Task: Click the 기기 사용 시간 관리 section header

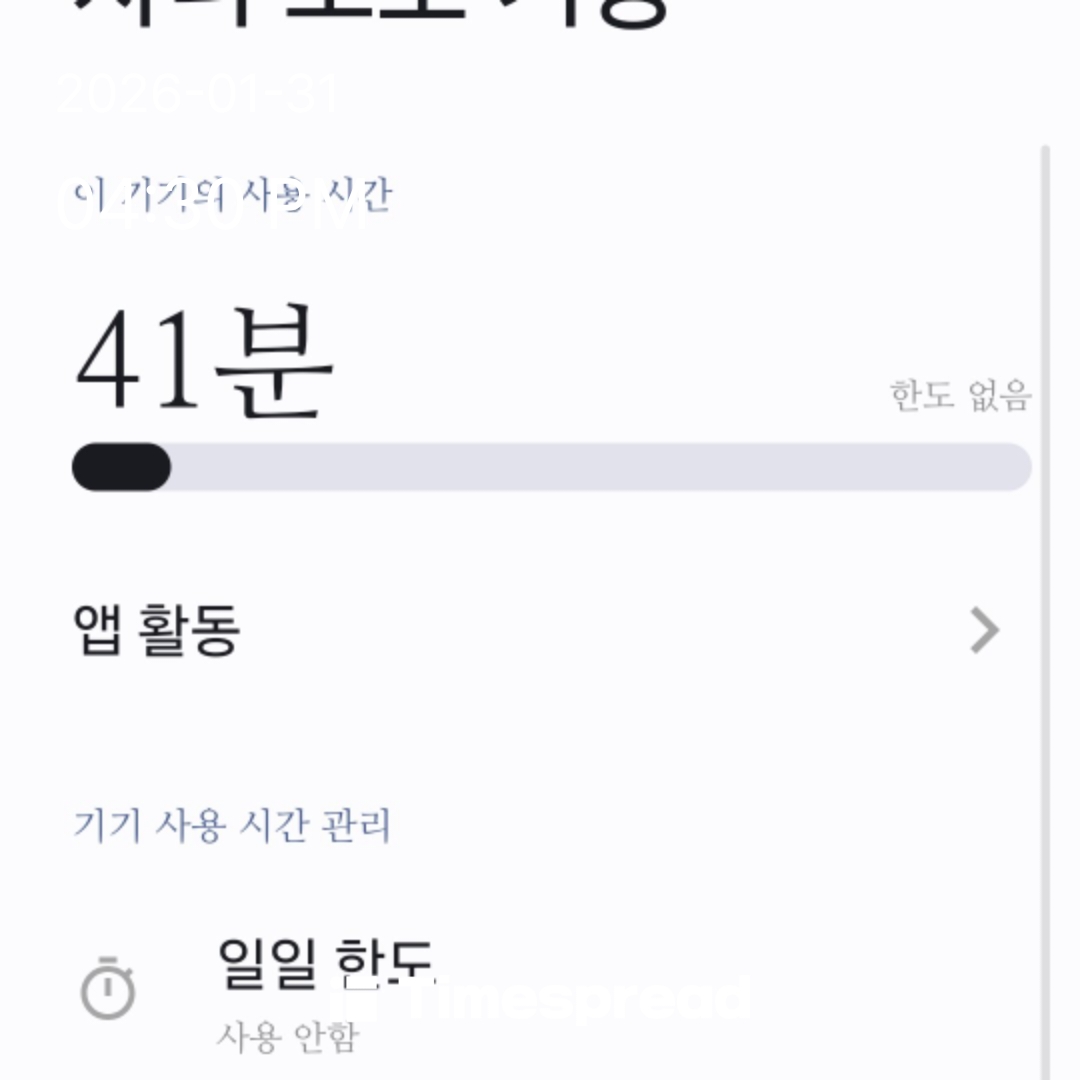Action: 232,826
